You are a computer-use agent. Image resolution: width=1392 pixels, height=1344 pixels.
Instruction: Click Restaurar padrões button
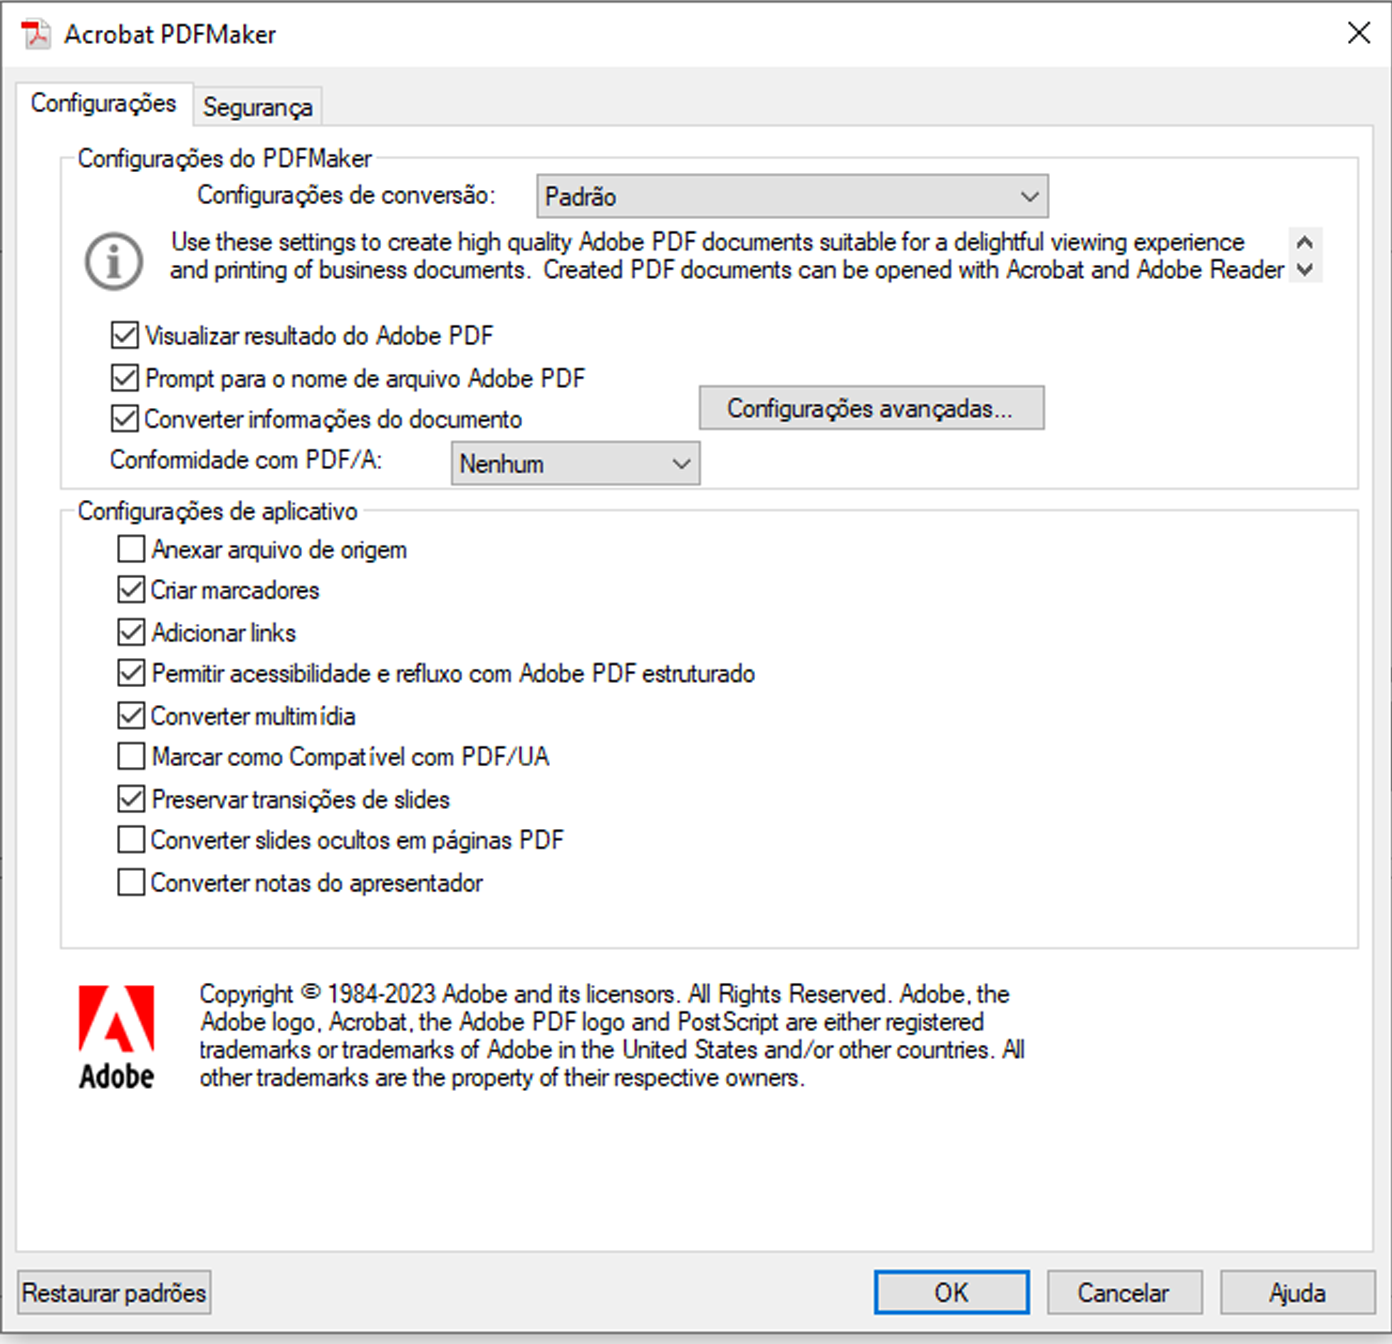[113, 1292]
